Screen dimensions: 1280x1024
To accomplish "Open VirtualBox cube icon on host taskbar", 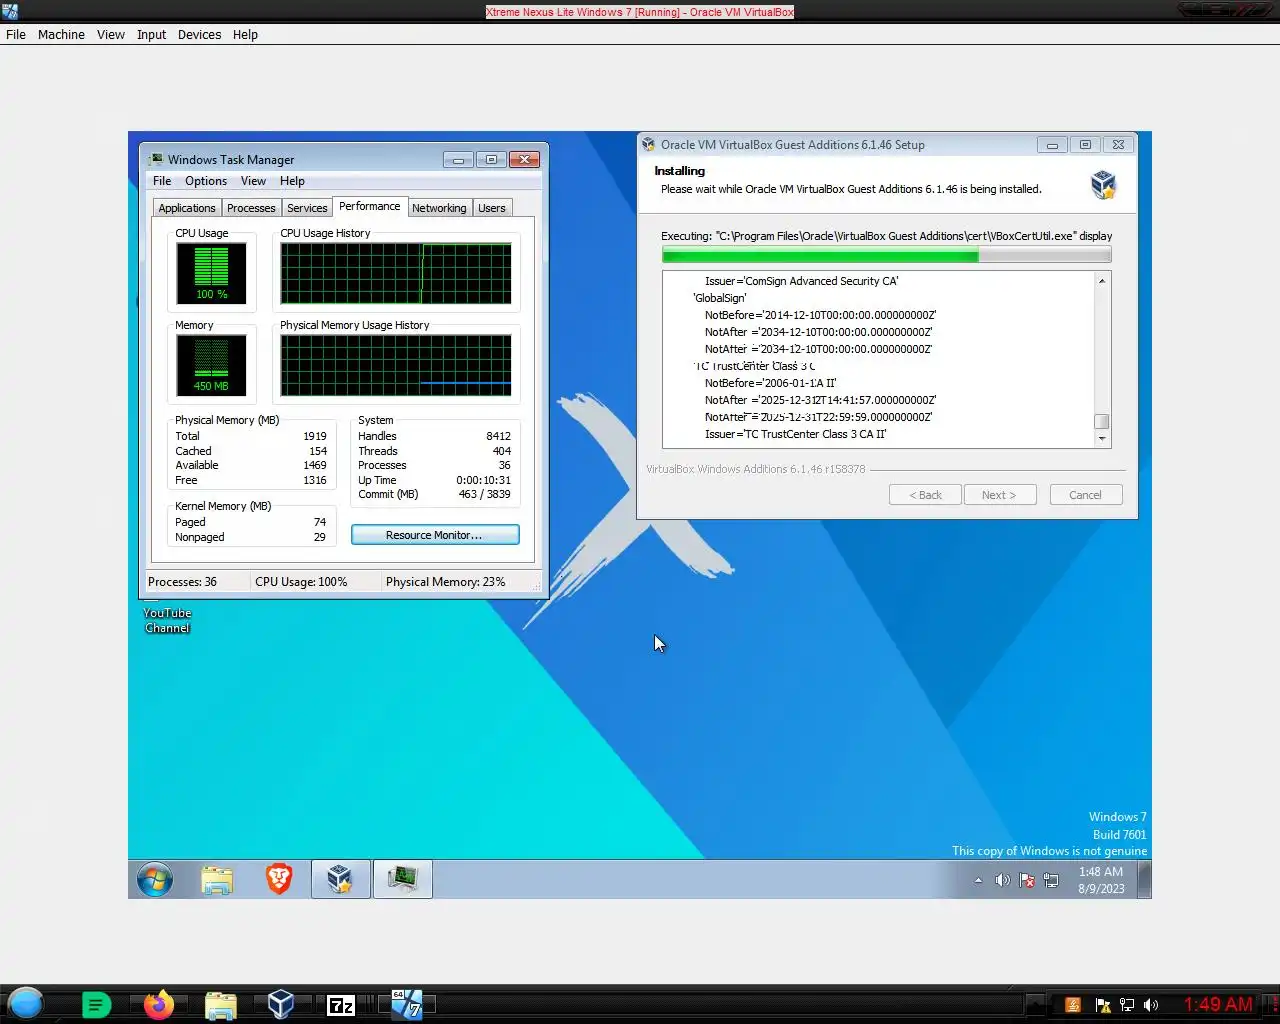I will (x=281, y=1004).
